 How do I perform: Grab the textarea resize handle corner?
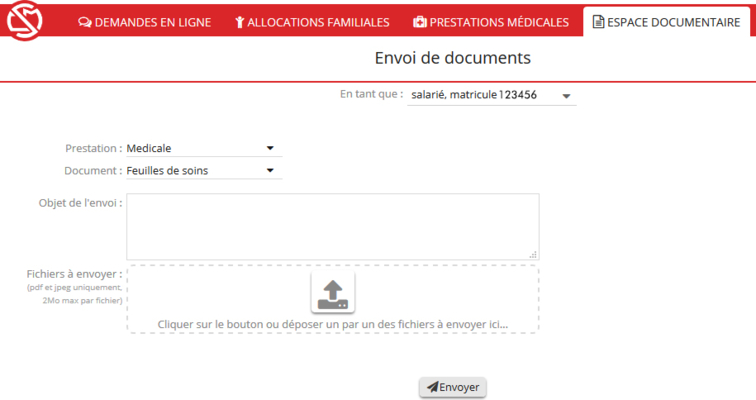[533, 255]
